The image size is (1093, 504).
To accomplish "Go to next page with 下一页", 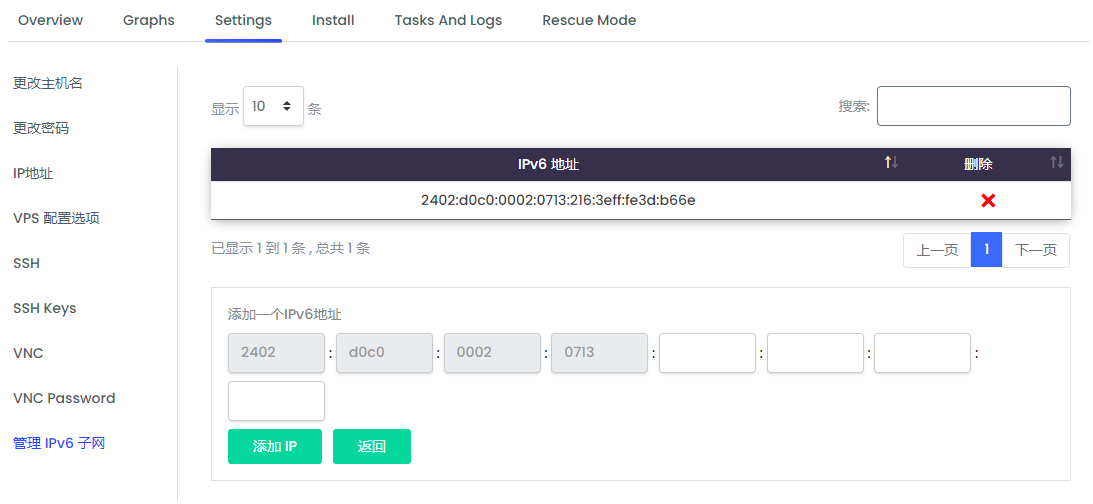I will pyautogui.click(x=1035, y=250).
